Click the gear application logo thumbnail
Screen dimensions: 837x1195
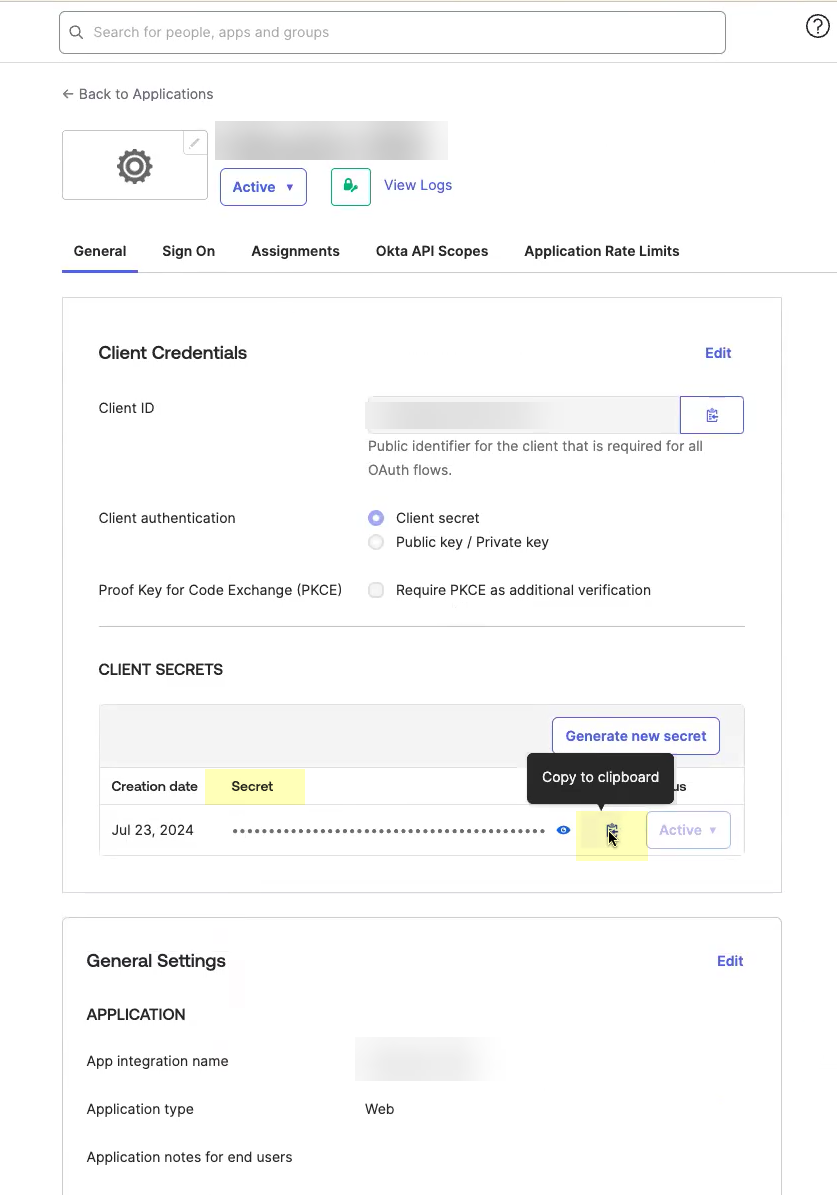point(134,166)
